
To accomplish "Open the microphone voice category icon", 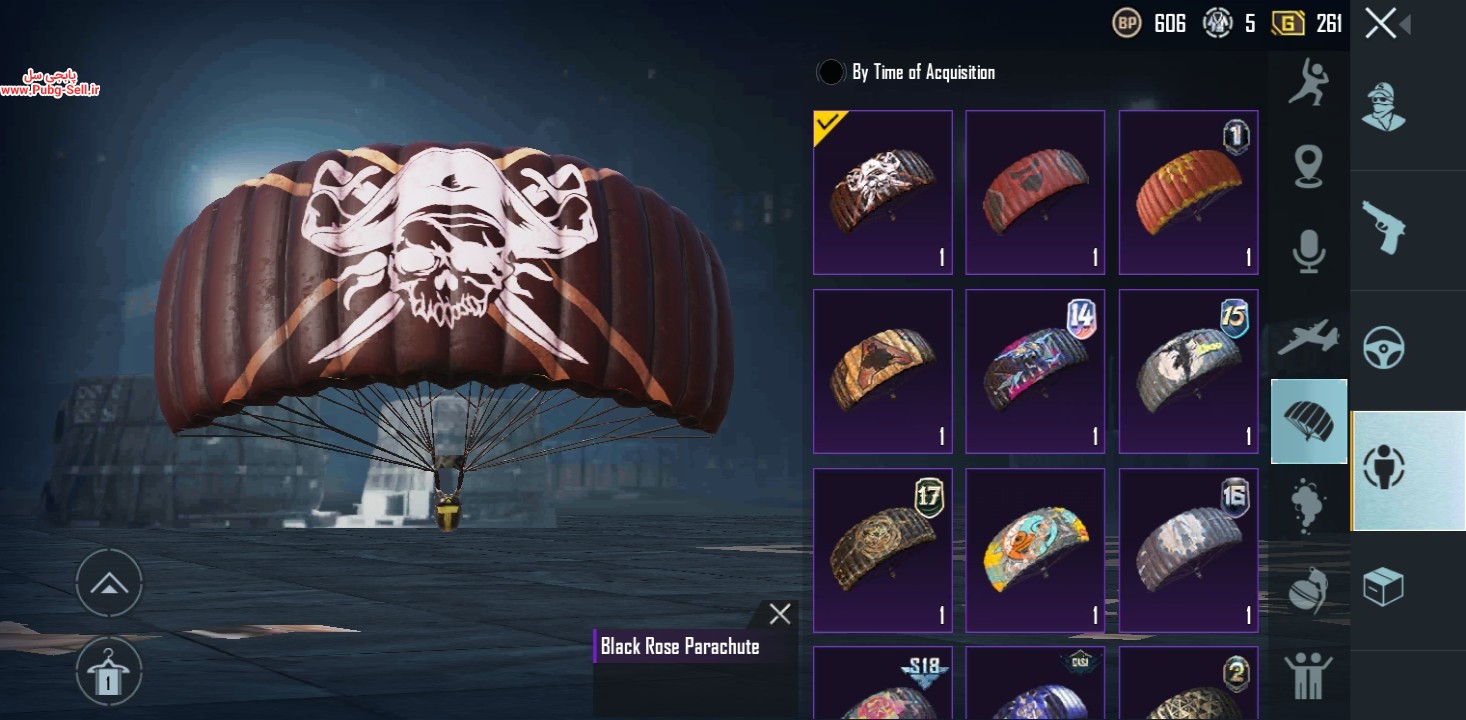I will point(1309,250).
